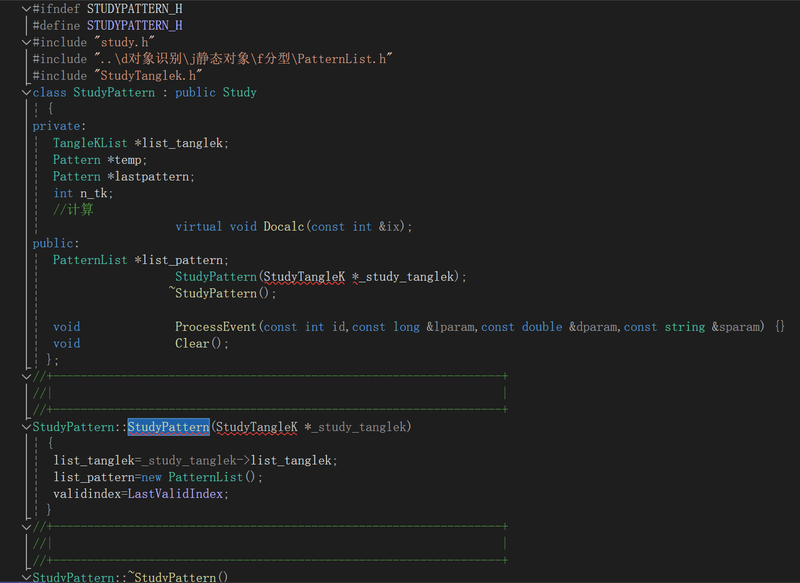
Task: Collapse the comment block before destructor
Action: 27,526
